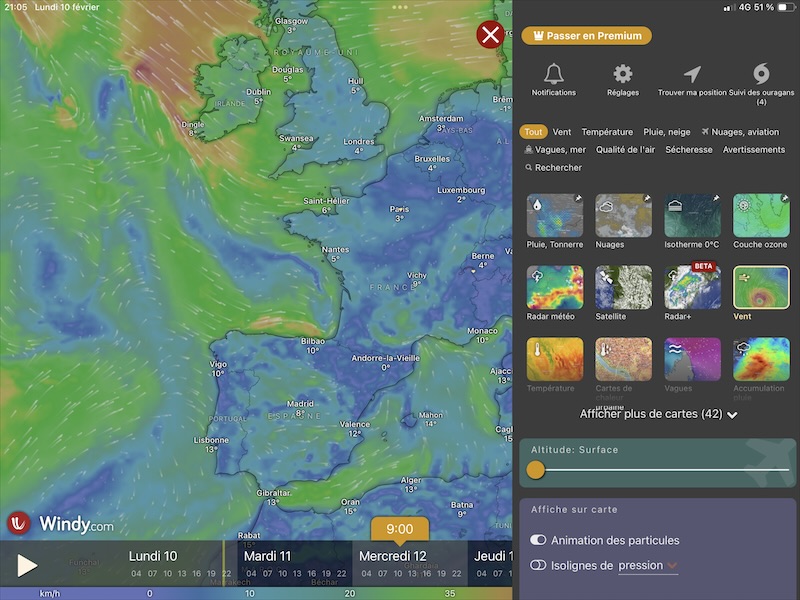The height and width of the screenshot is (600, 800).
Task: Choose the Satellite map layer
Action: point(623,288)
